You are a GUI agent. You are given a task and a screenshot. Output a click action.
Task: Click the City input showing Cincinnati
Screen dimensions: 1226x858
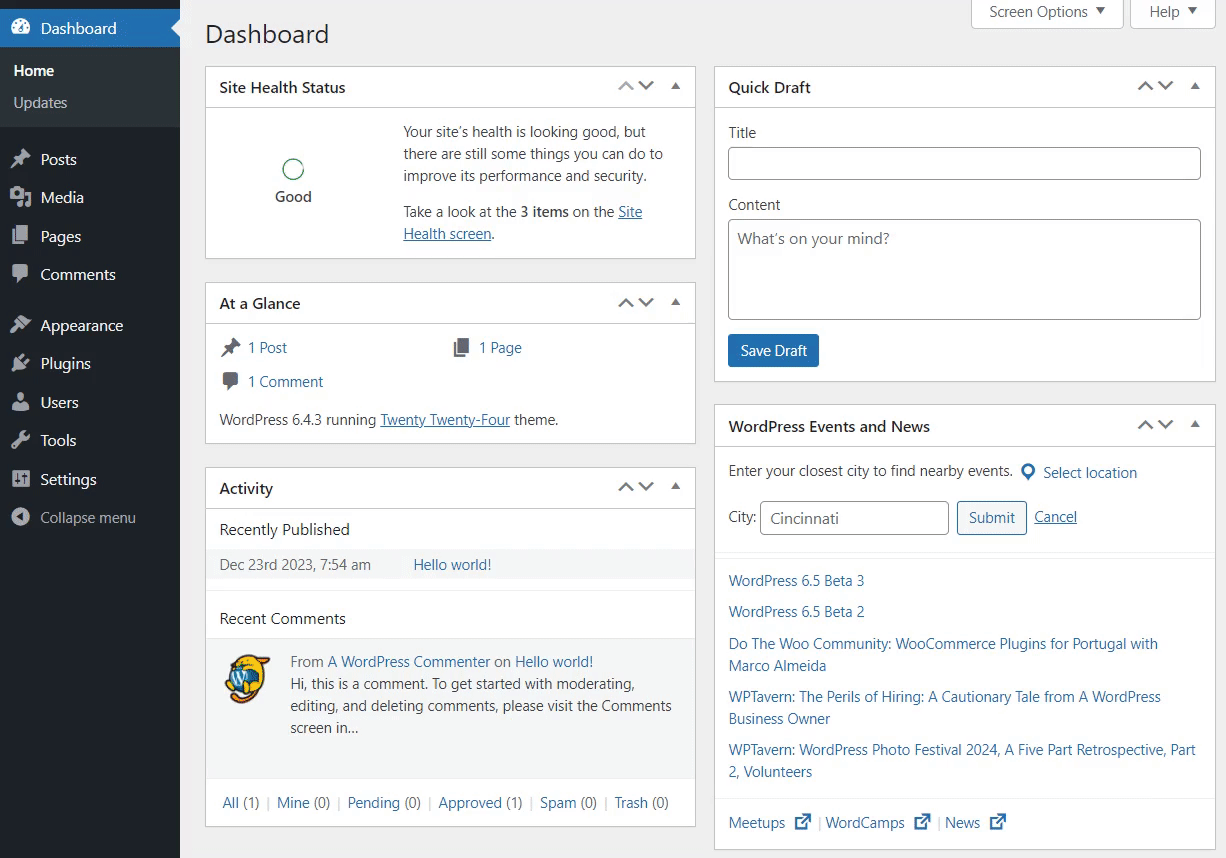[x=854, y=518]
